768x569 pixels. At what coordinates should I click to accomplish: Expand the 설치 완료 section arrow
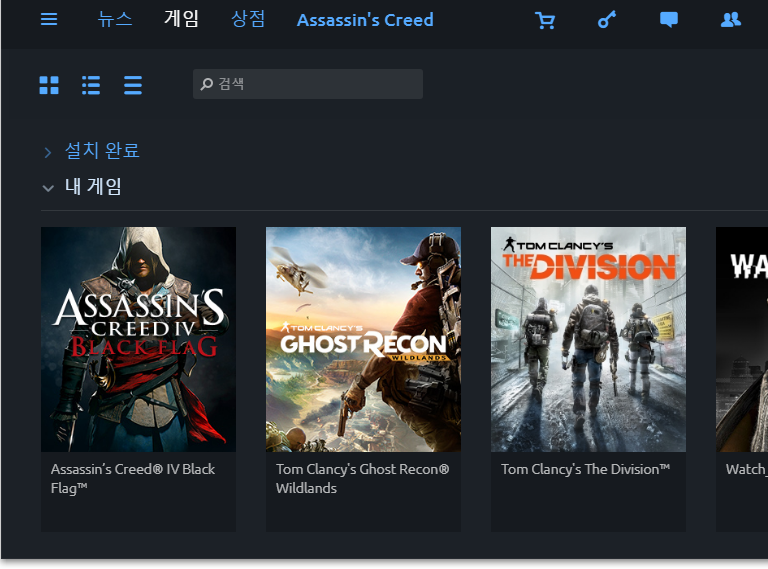click(x=48, y=152)
